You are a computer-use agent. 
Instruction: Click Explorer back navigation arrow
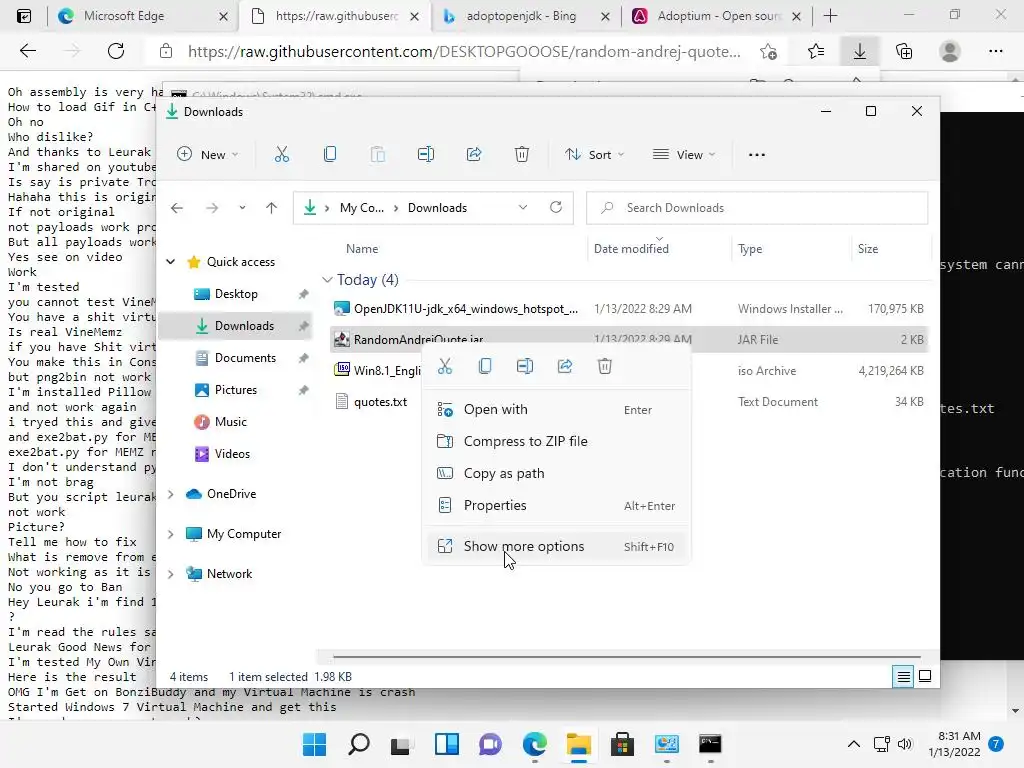(177, 208)
